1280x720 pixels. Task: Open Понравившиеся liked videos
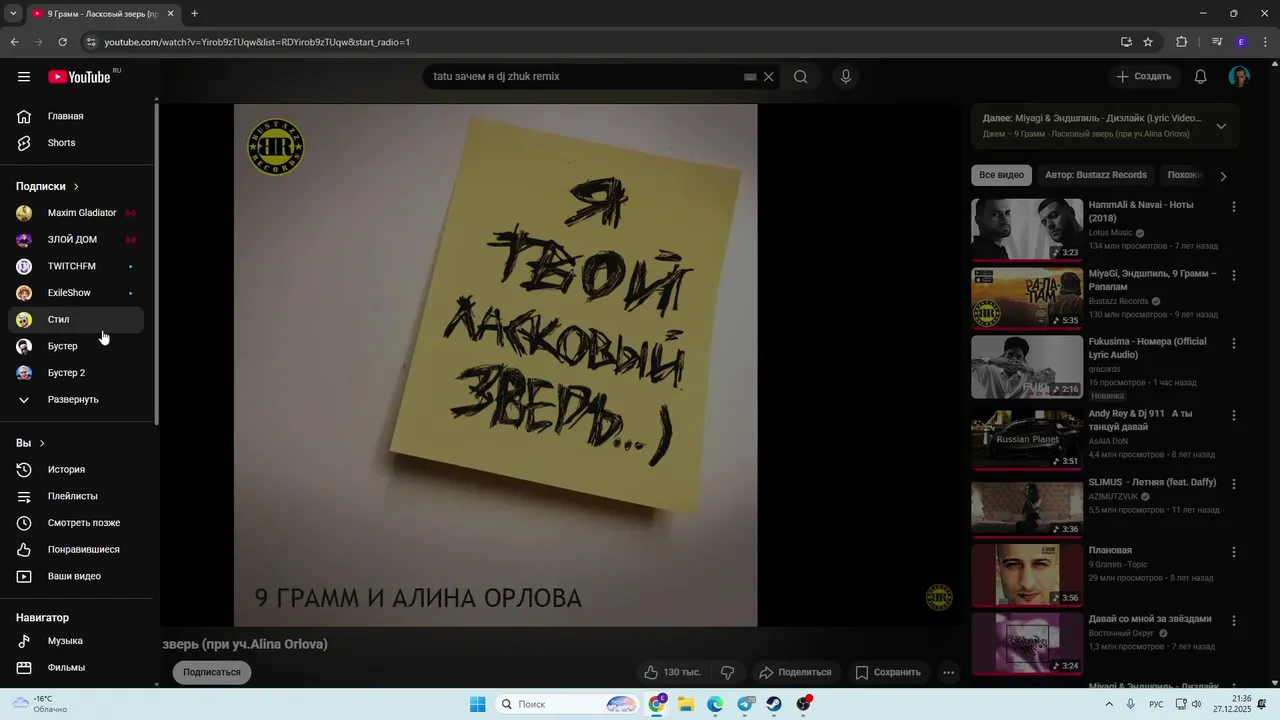pyautogui.click(x=77, y=549)
